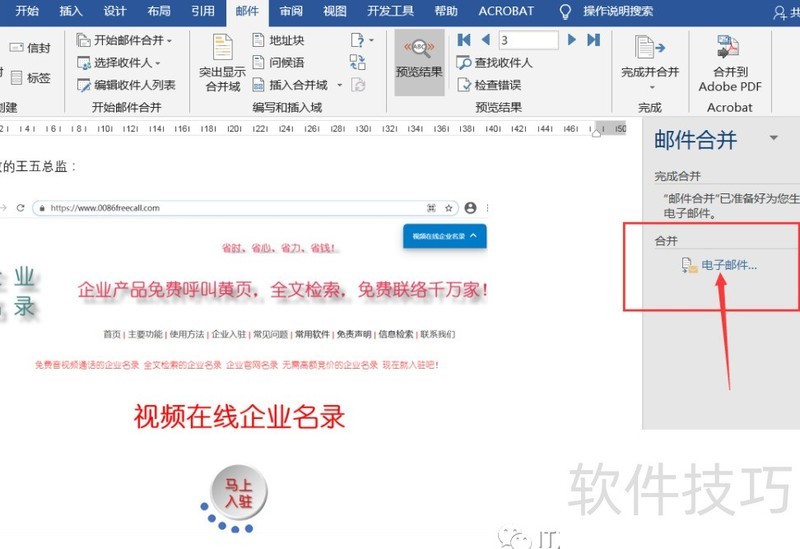
Task: Click 查找收件人 button
Action: point(494,63)
